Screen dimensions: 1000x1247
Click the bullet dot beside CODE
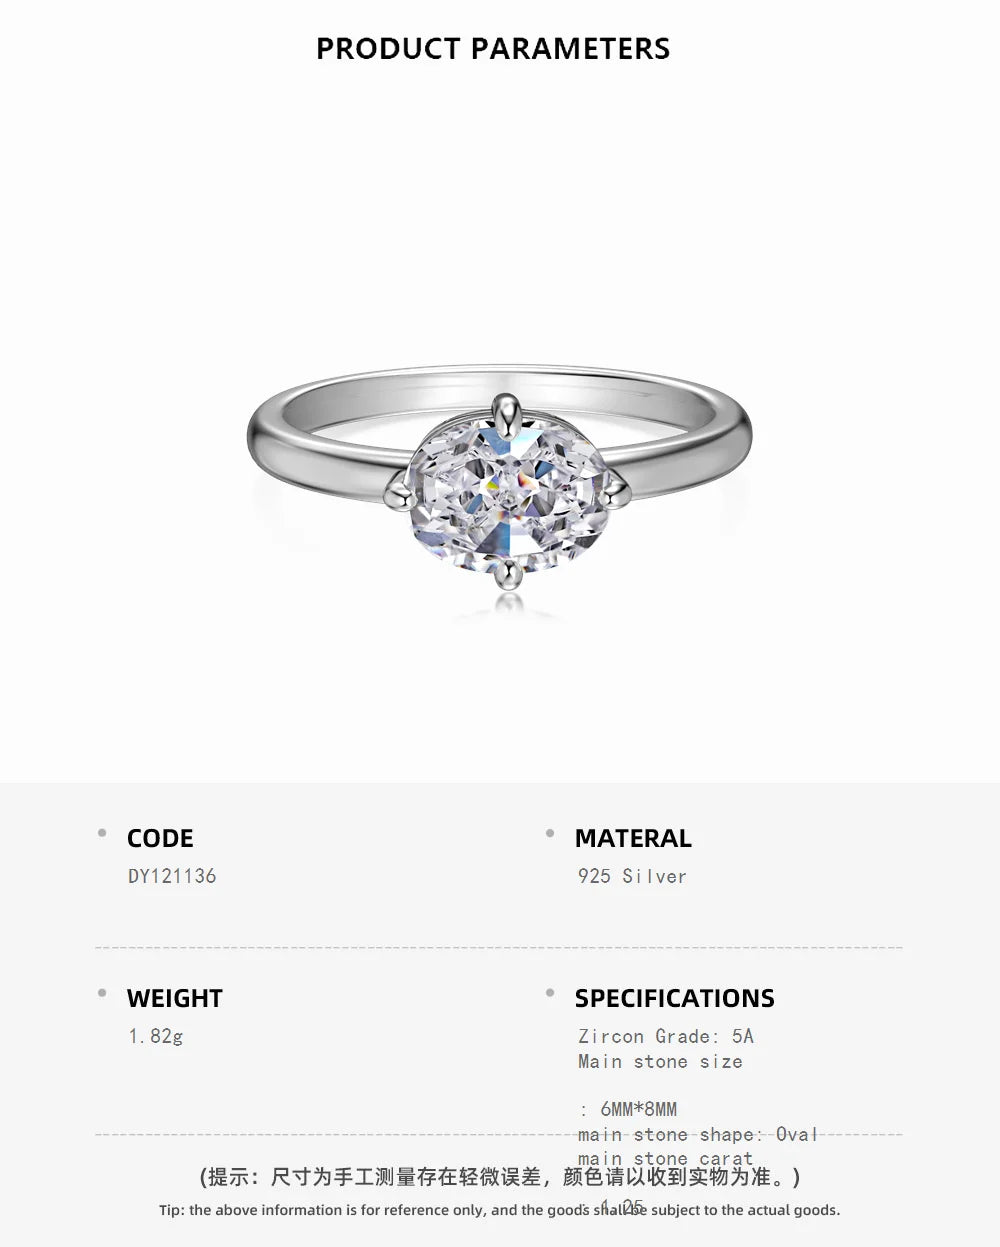tap(102, 833)
